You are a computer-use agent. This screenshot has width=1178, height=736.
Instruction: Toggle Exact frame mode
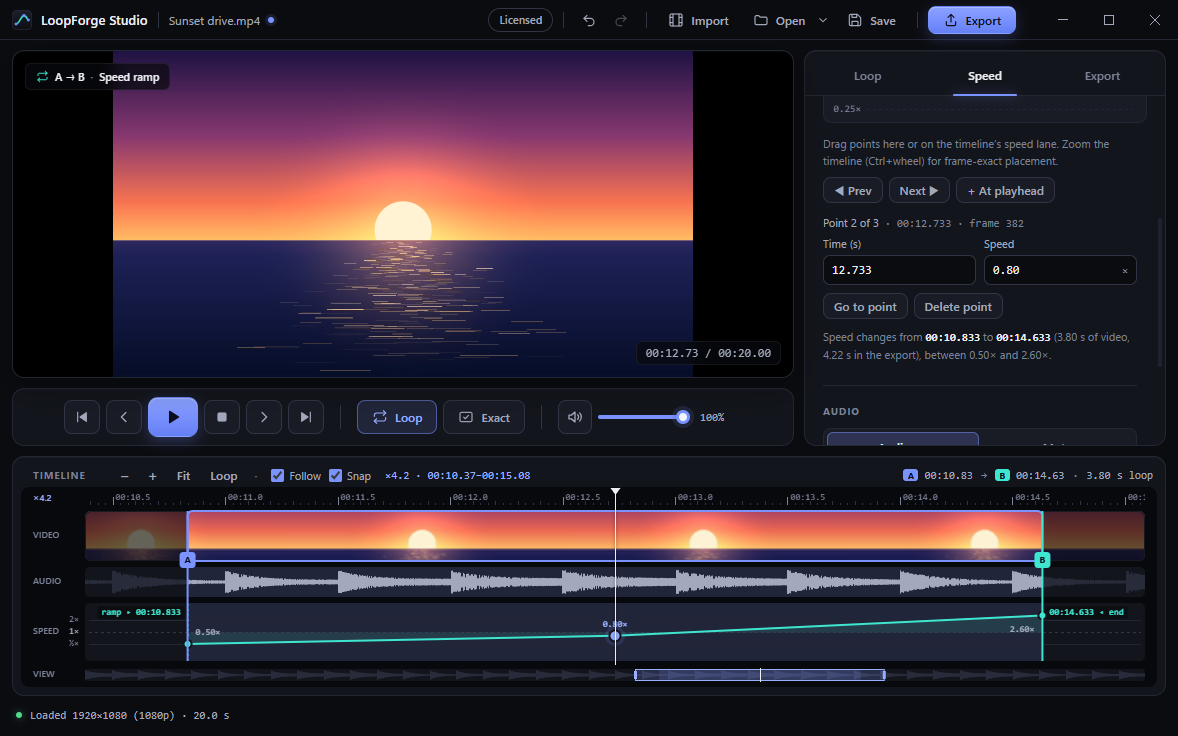pyautogui.click(x=484, y=418)
